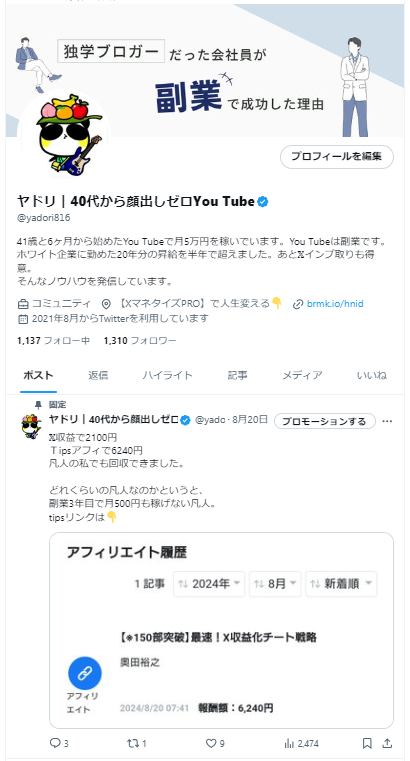The height and width of the screenshot is (761, 410).
Task: Click the blue verified badge beside profile name
Action: click(262, 201)
